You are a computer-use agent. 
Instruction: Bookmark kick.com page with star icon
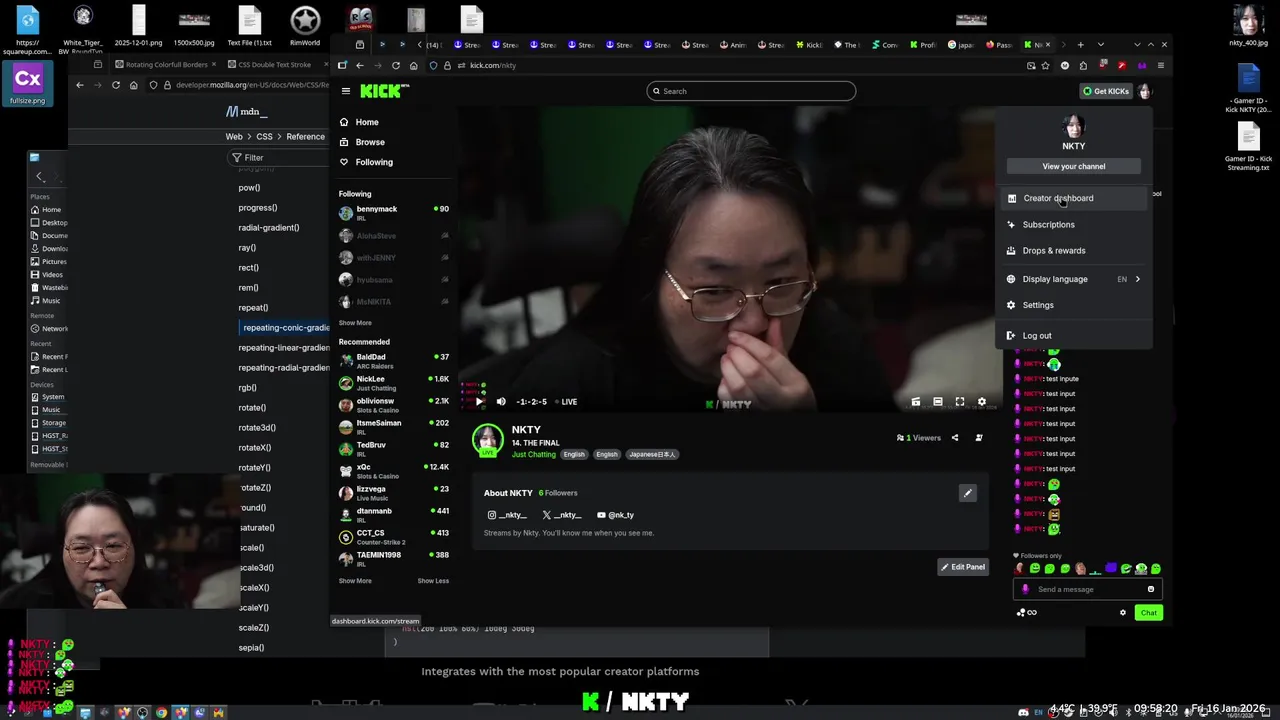tap(1045, 65)
